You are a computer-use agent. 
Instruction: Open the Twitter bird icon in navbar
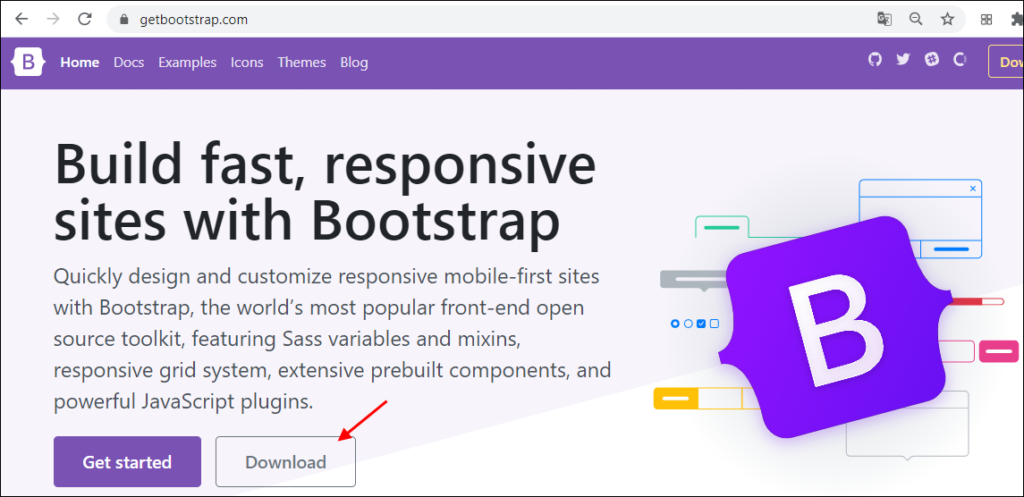click(903, 59)
